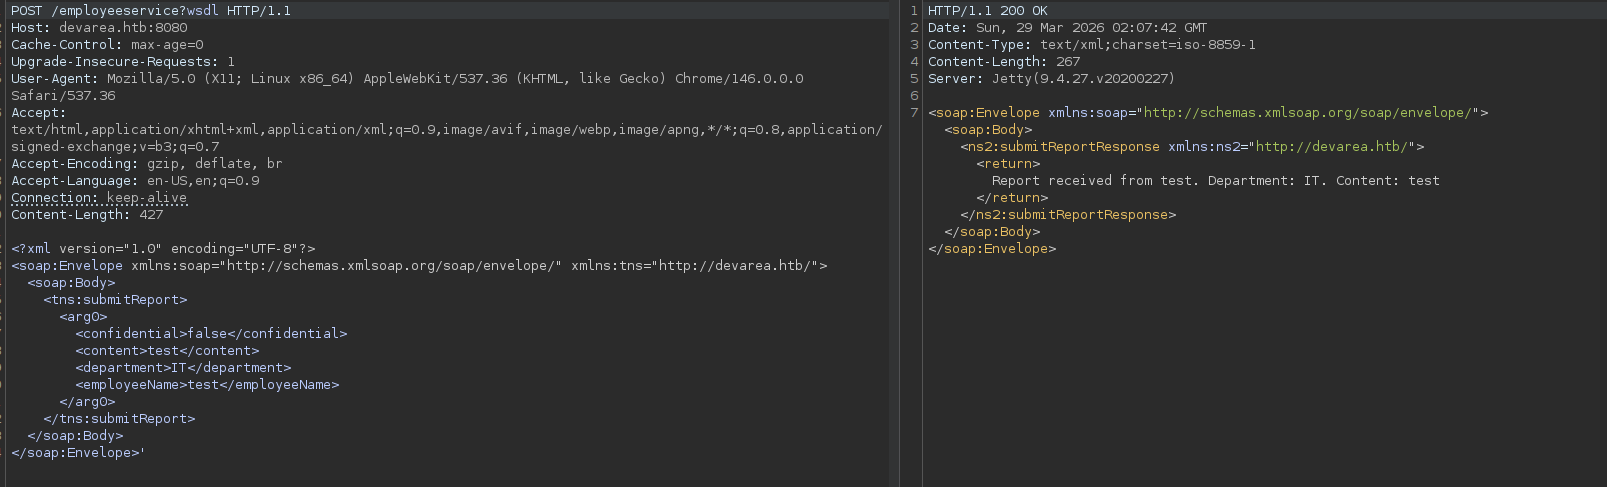Click the employeeName test element
The image size is (1607, 487).
[x=207, y=385]
